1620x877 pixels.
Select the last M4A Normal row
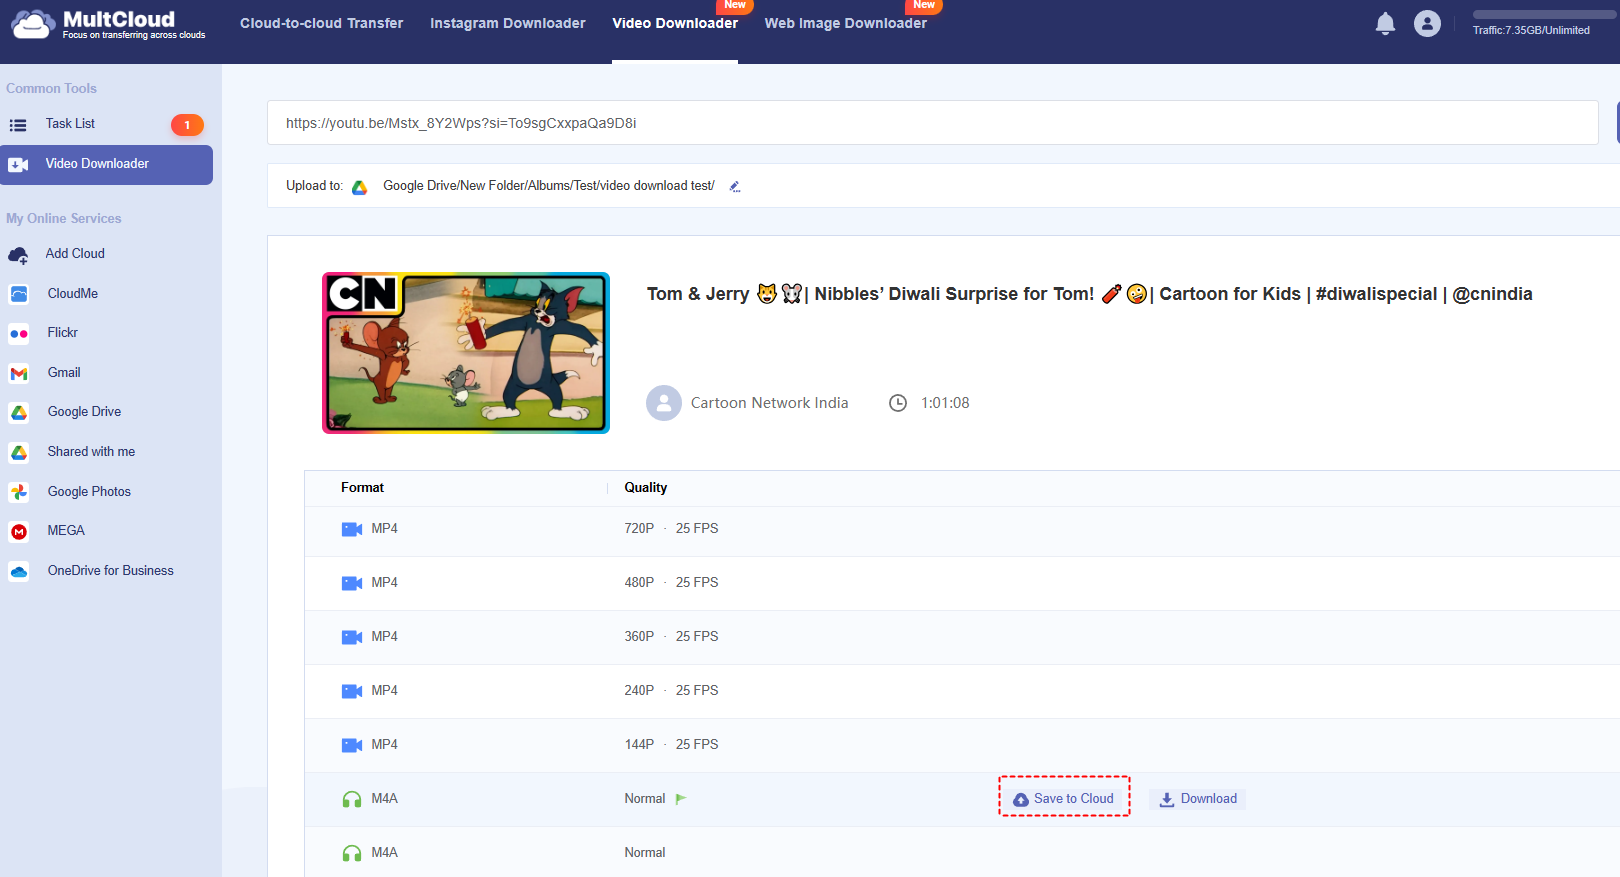tap(962, 853)
